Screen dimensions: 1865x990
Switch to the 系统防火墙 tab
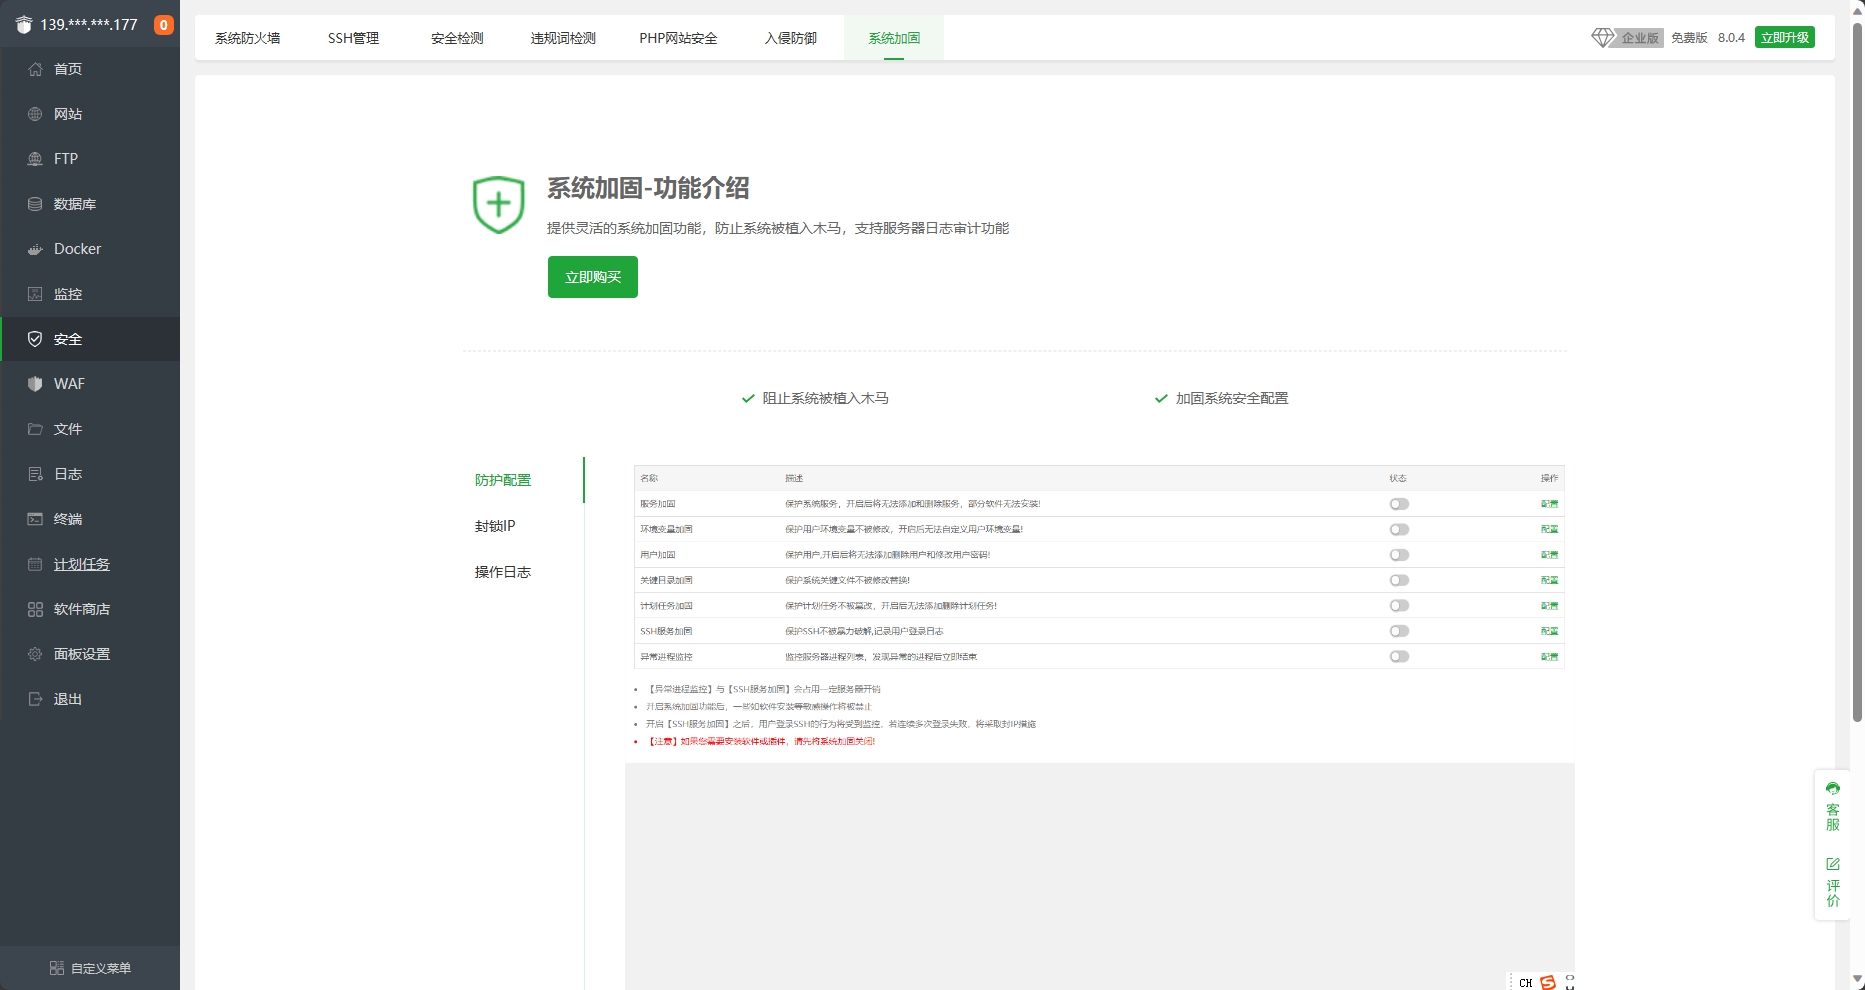tap(248, 38)
